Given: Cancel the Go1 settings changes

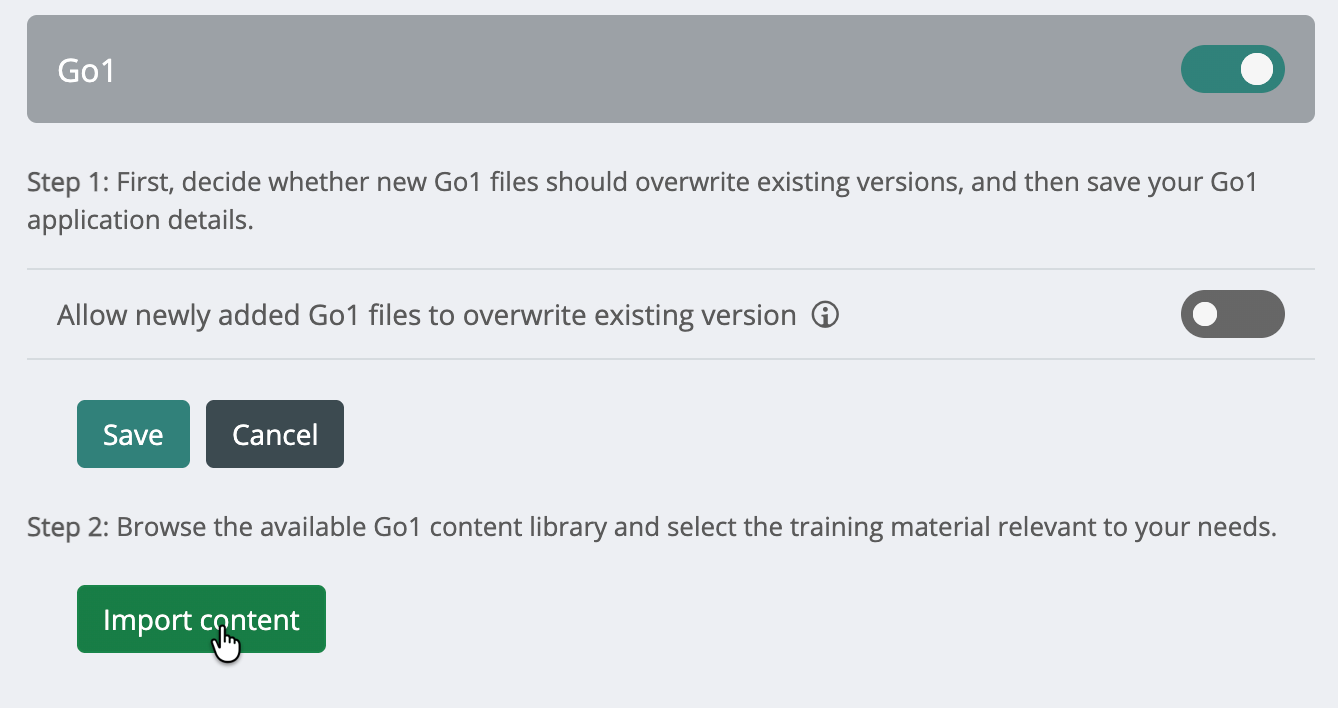Looking at the screenshot, I should point(275,434).
